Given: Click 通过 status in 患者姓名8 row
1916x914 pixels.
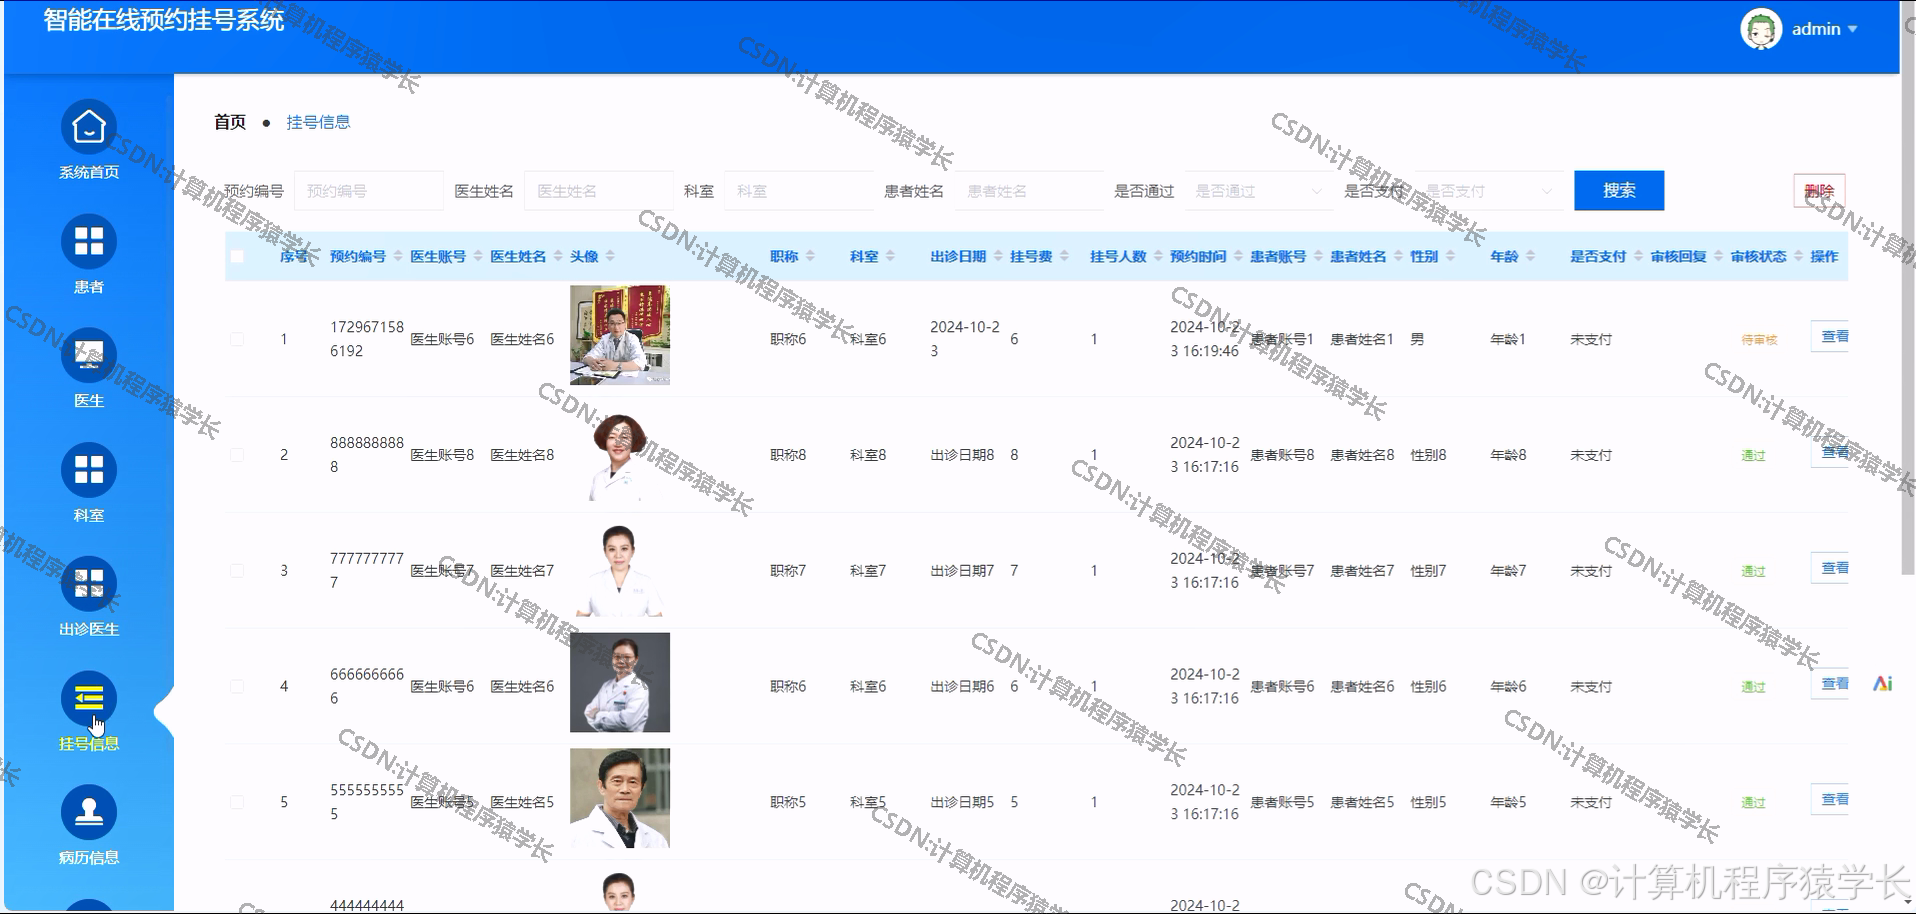Looking at the screenshot, I should (1753, 456).
